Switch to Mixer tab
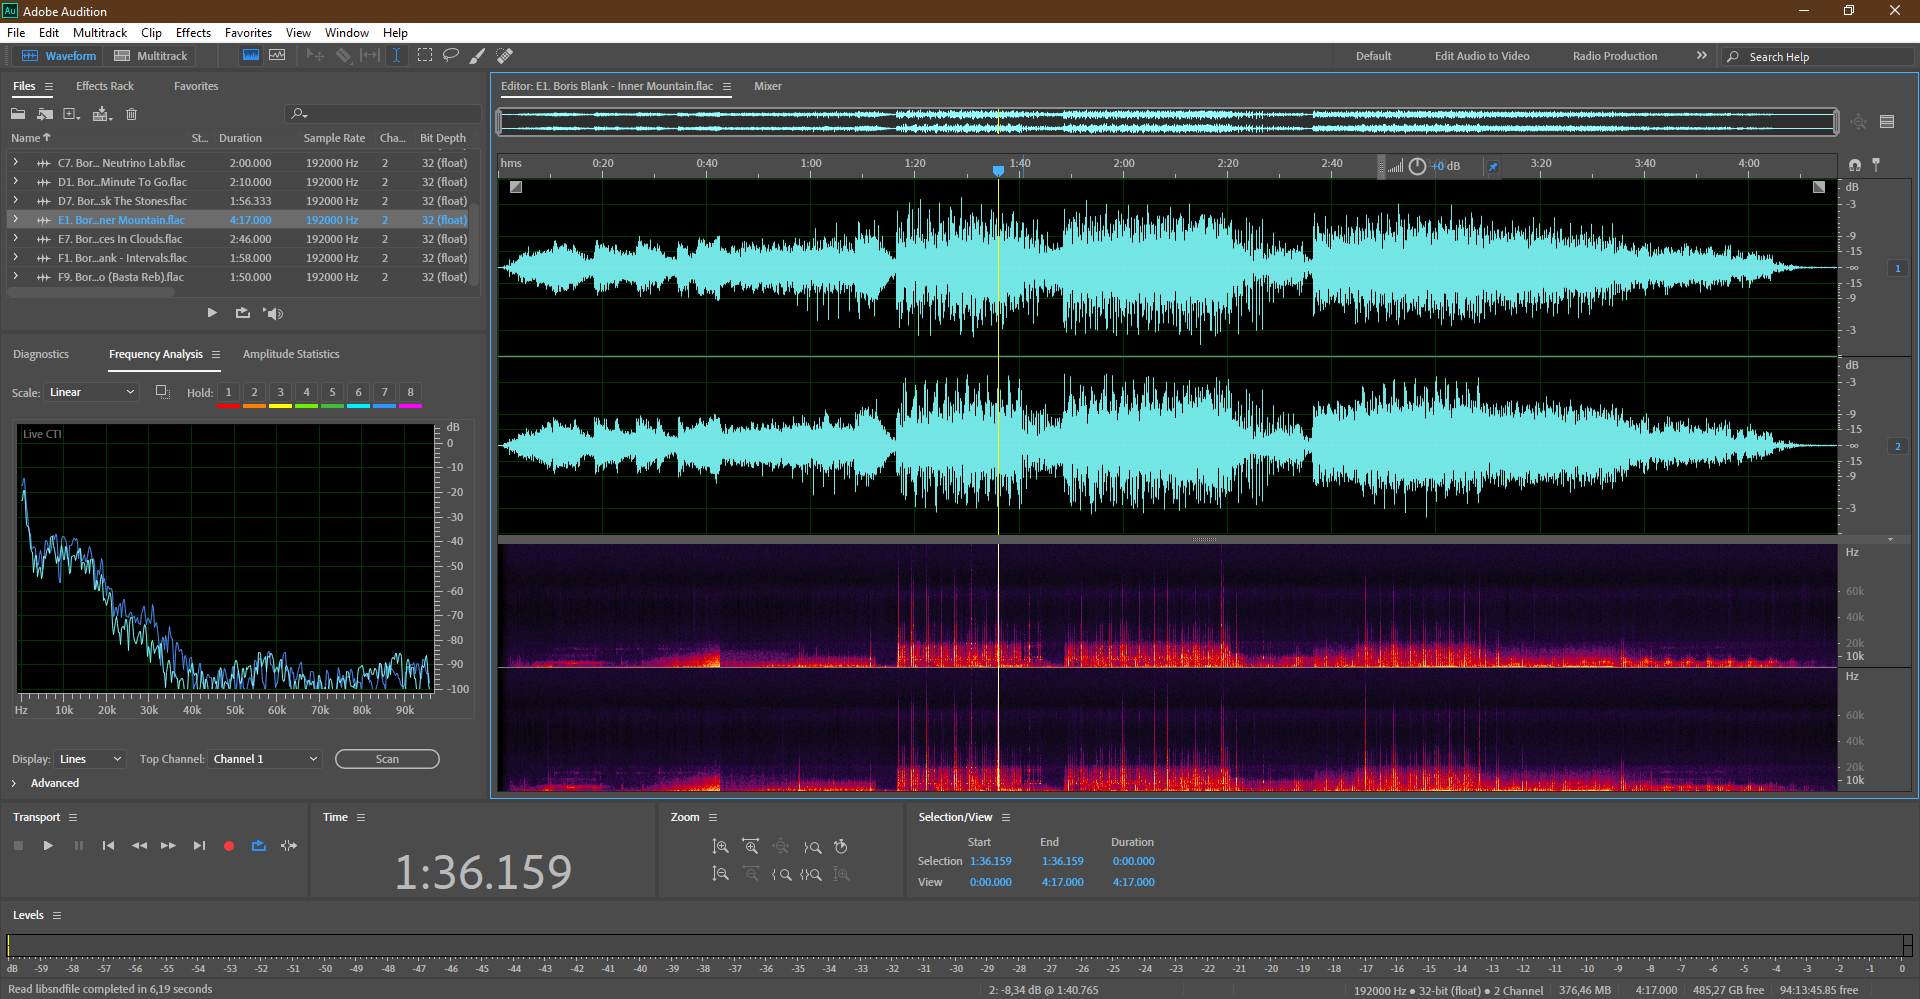The height and width of the screenshot is (999, 1920). pos(768,86)
